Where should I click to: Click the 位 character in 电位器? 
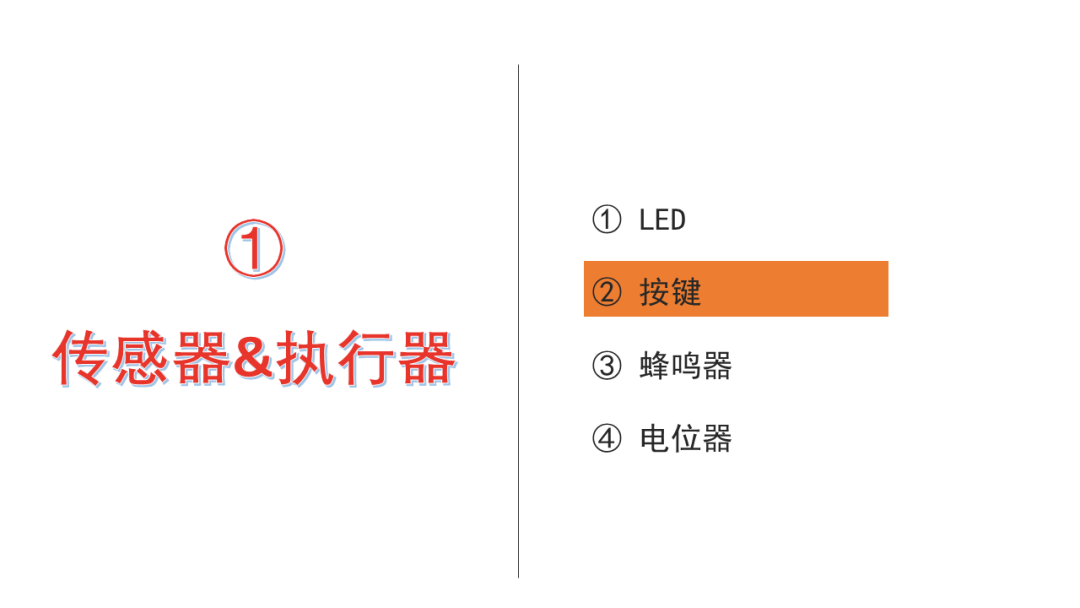[685, 439]
